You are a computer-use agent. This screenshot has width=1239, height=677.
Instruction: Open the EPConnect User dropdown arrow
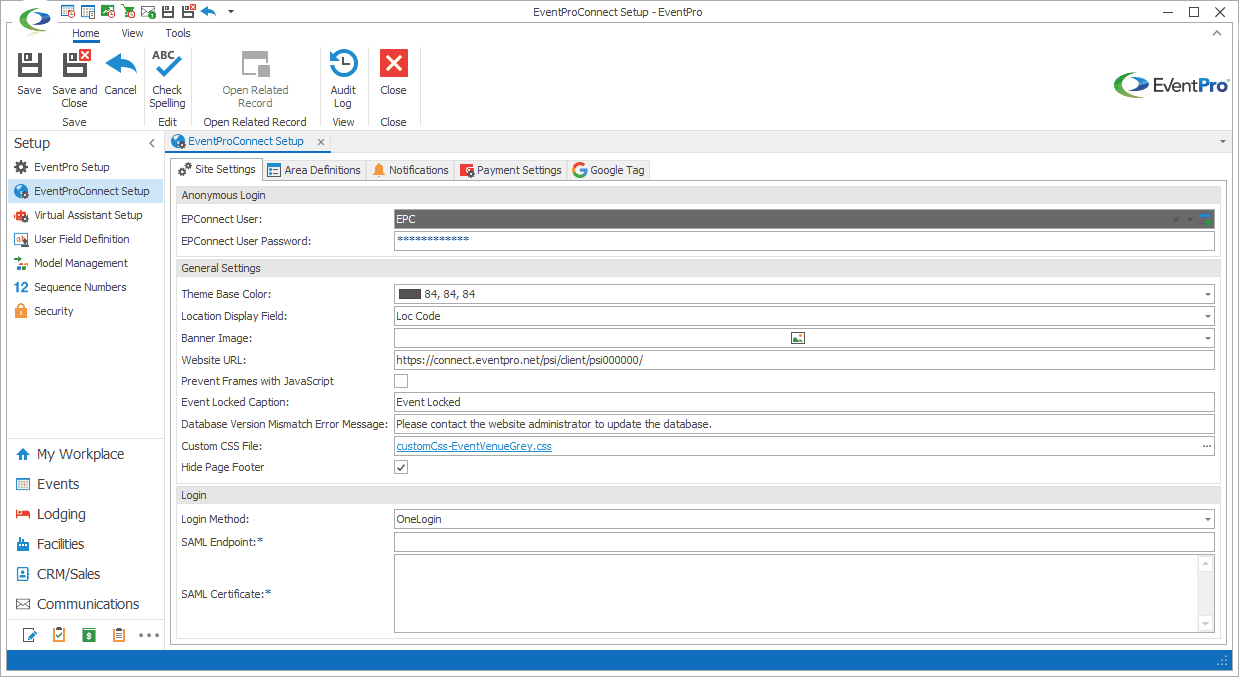tap(1190, 219)
